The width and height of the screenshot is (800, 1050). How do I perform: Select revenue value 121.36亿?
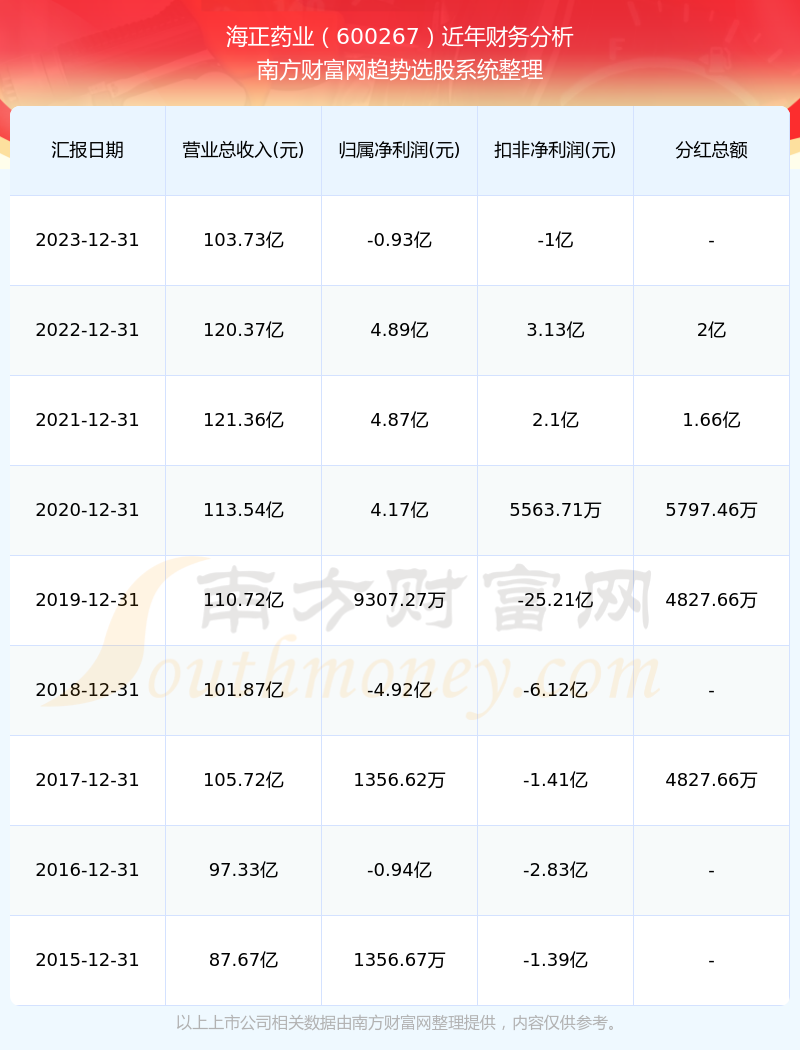(x=244, y=420)
